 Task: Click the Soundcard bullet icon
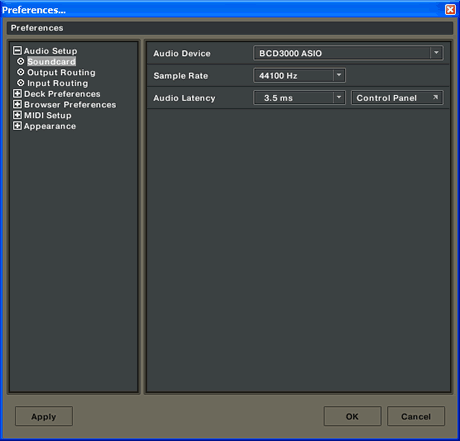click(21, 61)
